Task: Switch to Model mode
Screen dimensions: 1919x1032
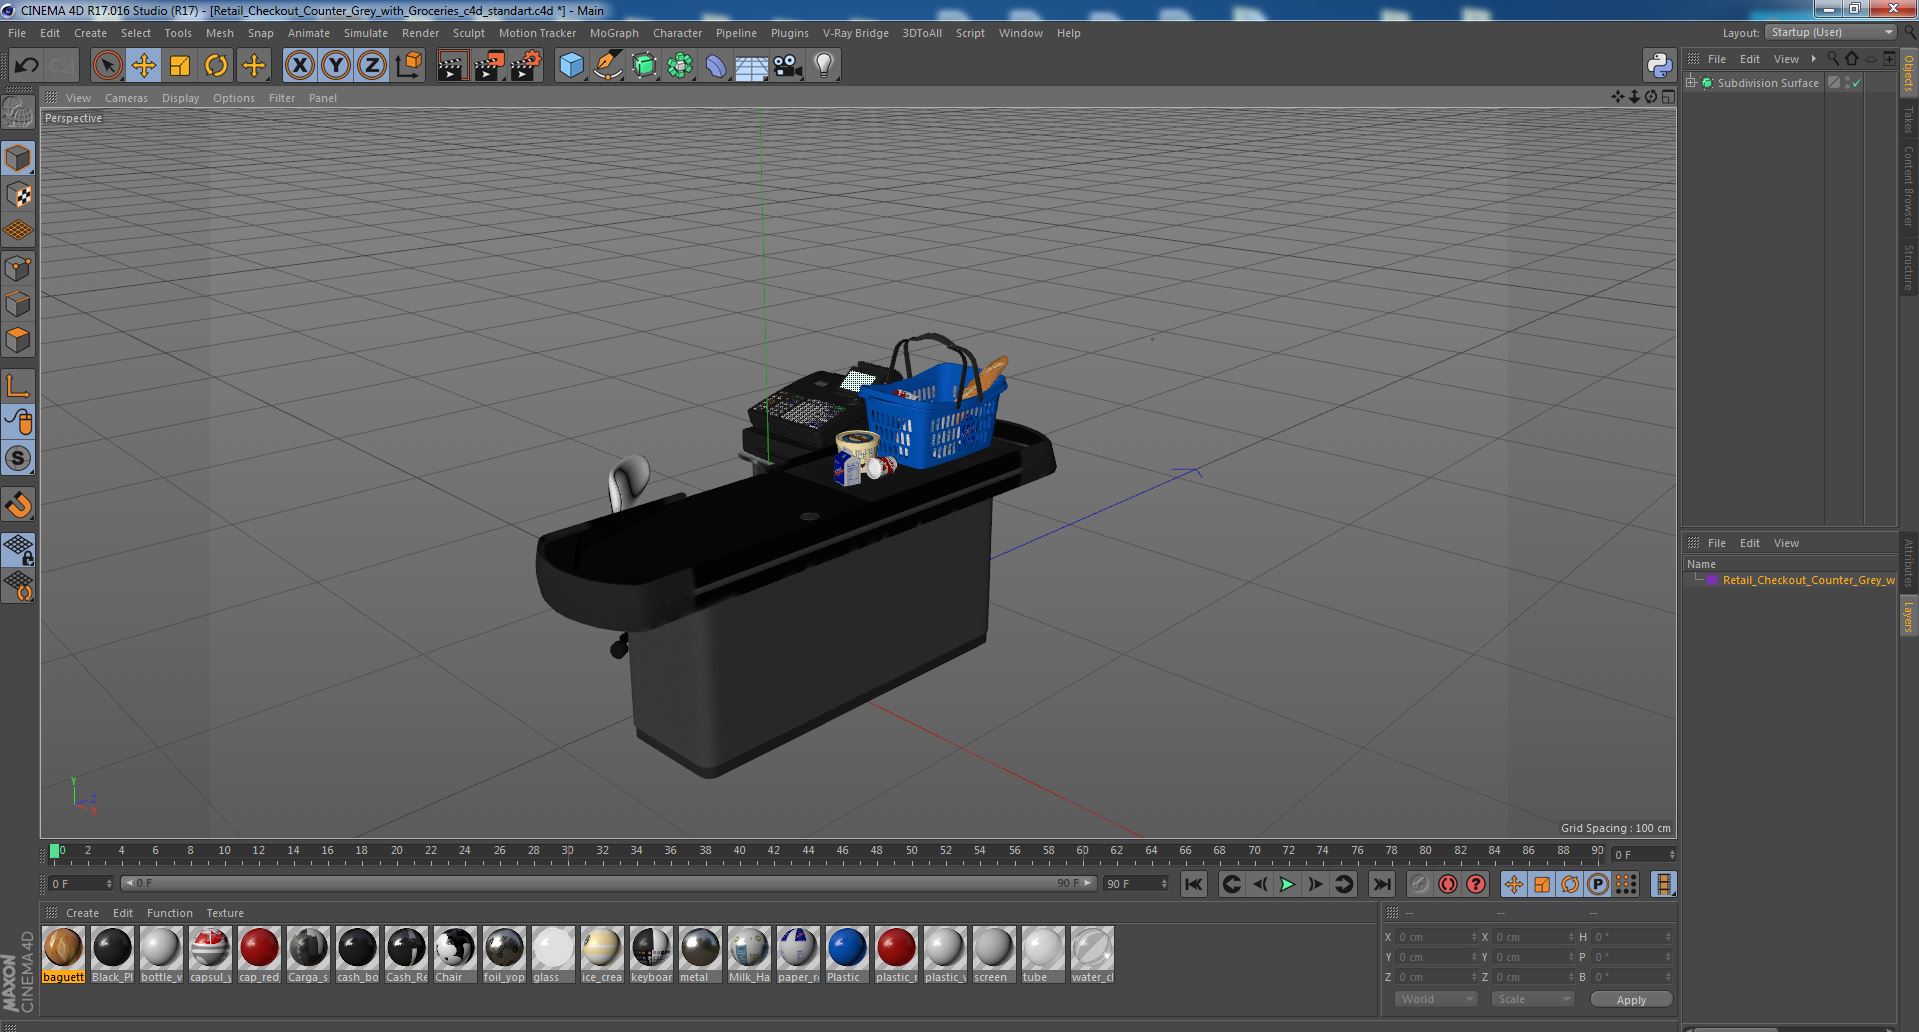Action: click(x=18, y=158)
